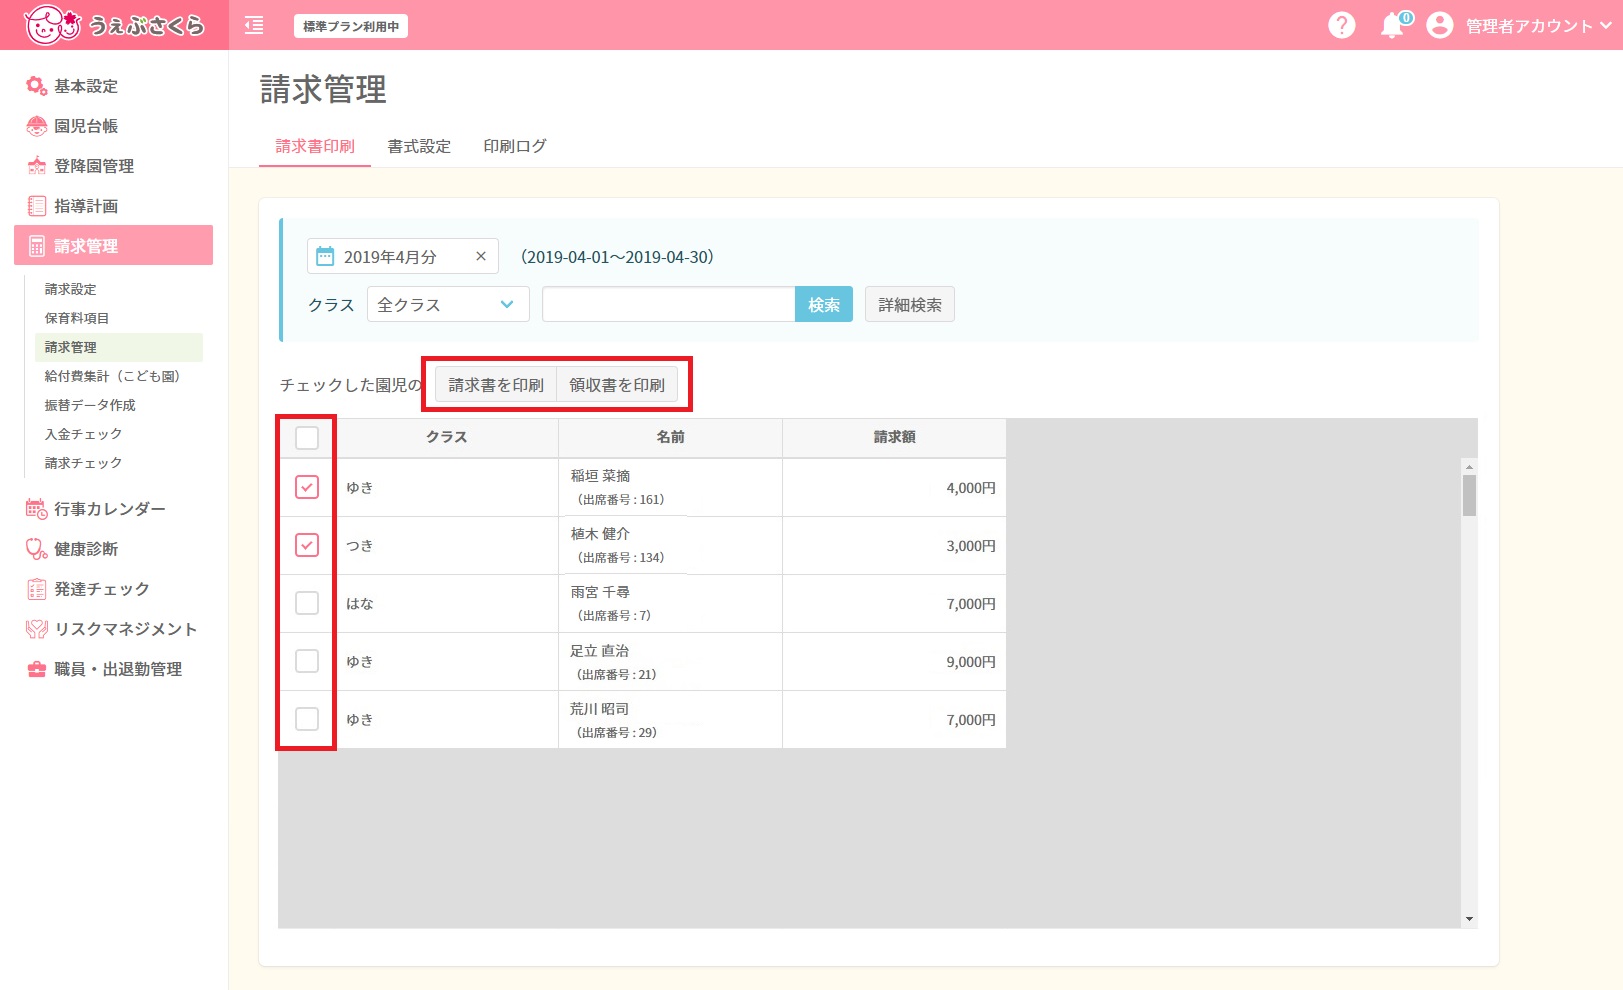Click the 健康診断 stethoscope icon
1623x990 pixels.
tap(37, 549)
